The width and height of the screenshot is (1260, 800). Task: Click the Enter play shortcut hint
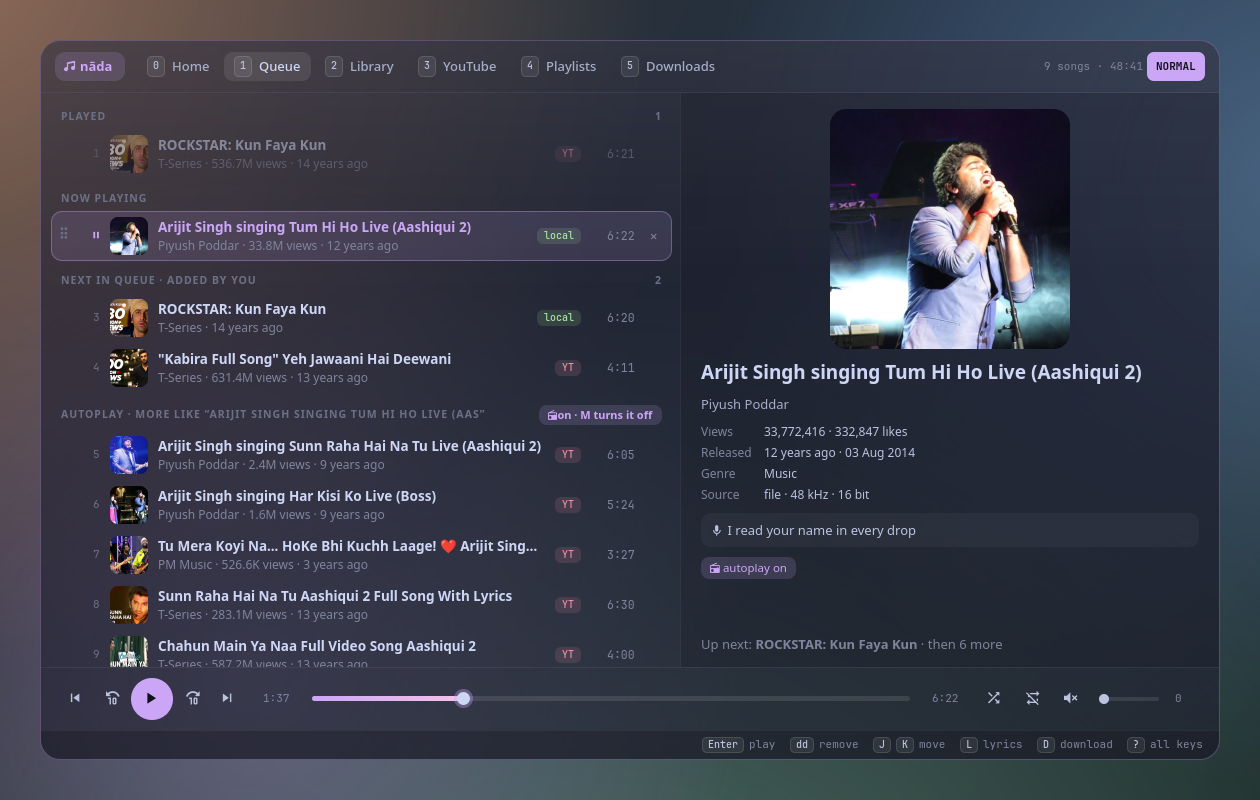[x=739, y=744]
